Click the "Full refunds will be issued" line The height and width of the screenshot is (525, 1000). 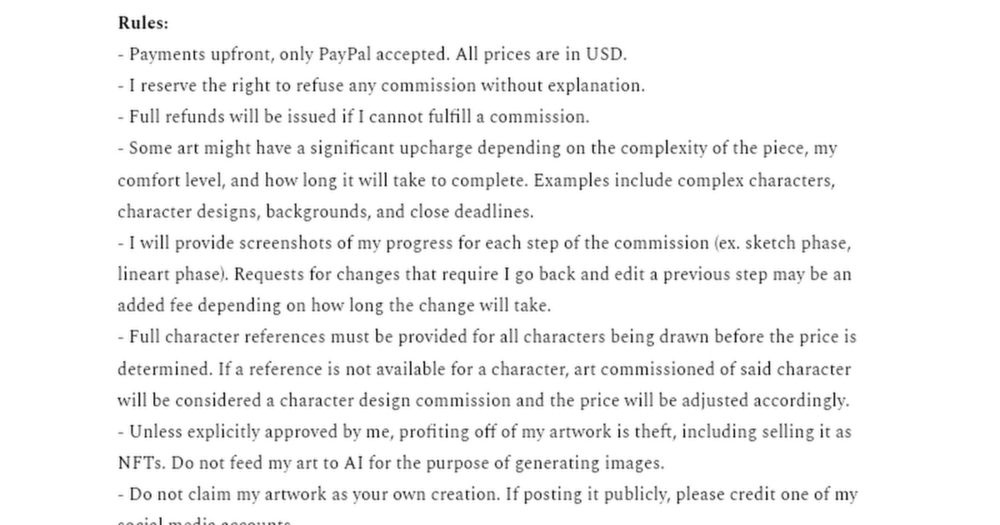click(x=353, y=117)
